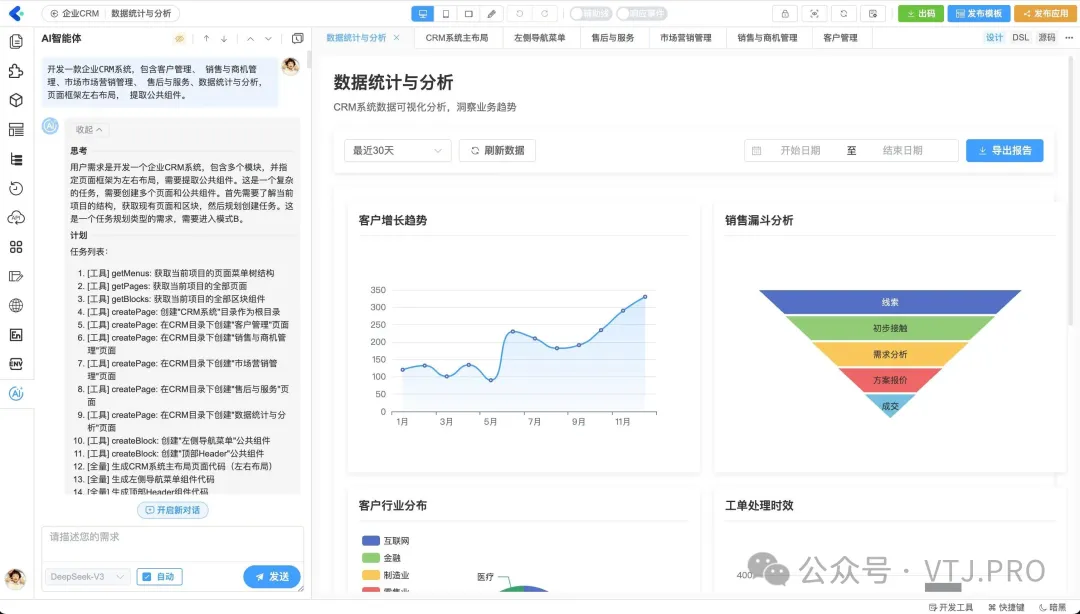
Task: Open the cube components icon in left sidebar
Action: click(x=16, y=100)
